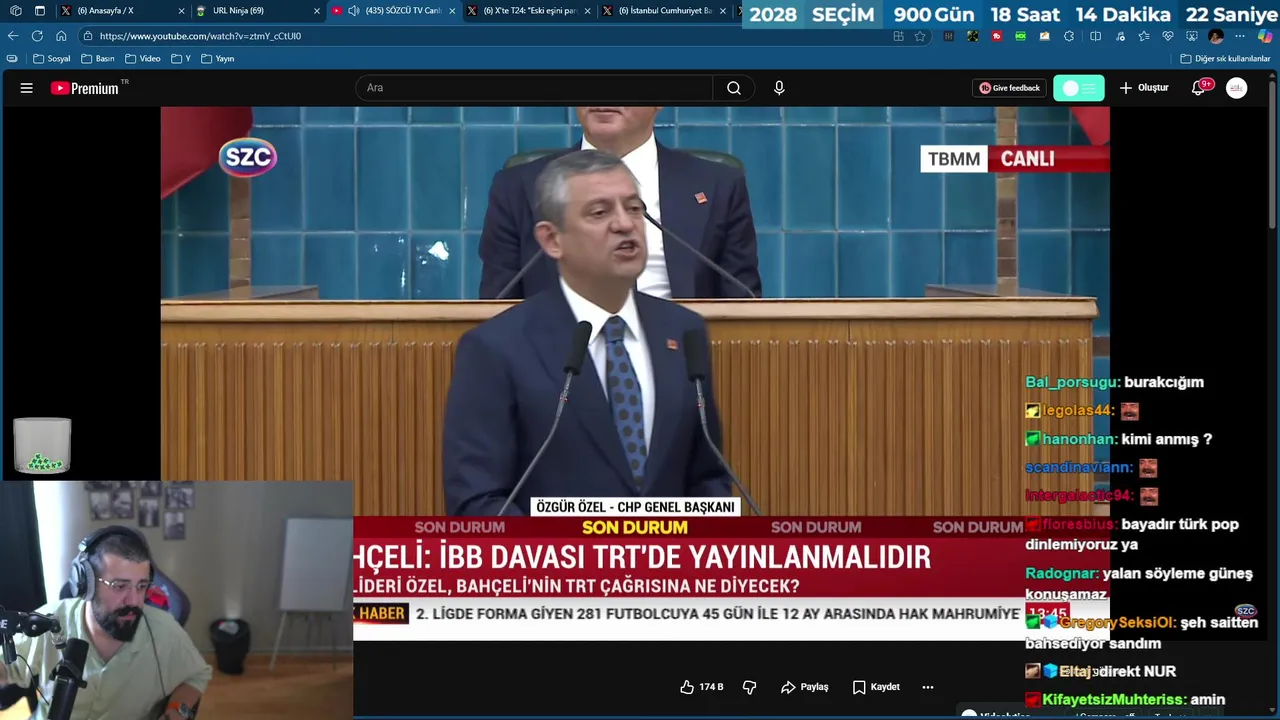Viewport: 1280px width, 720px height.
Task: Expand the Video bookmarks folder
Action: (143, 59)
